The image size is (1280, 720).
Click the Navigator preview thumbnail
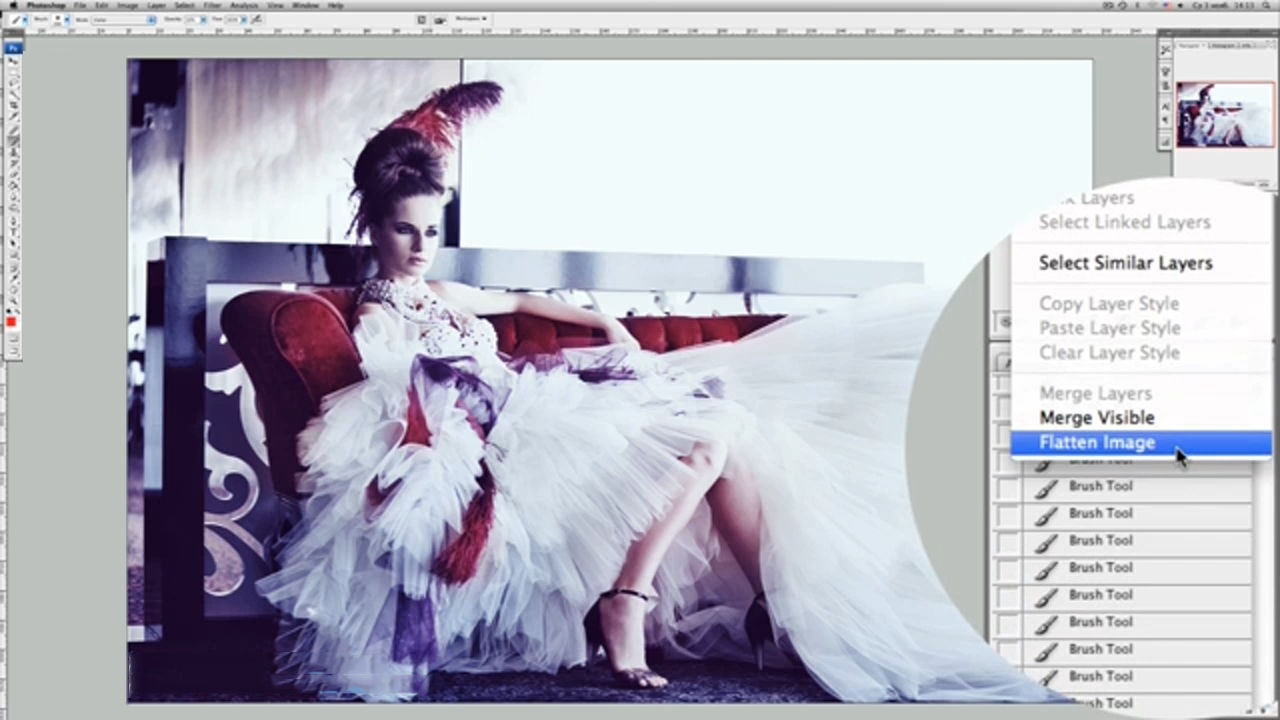[x=1225, y=114]
